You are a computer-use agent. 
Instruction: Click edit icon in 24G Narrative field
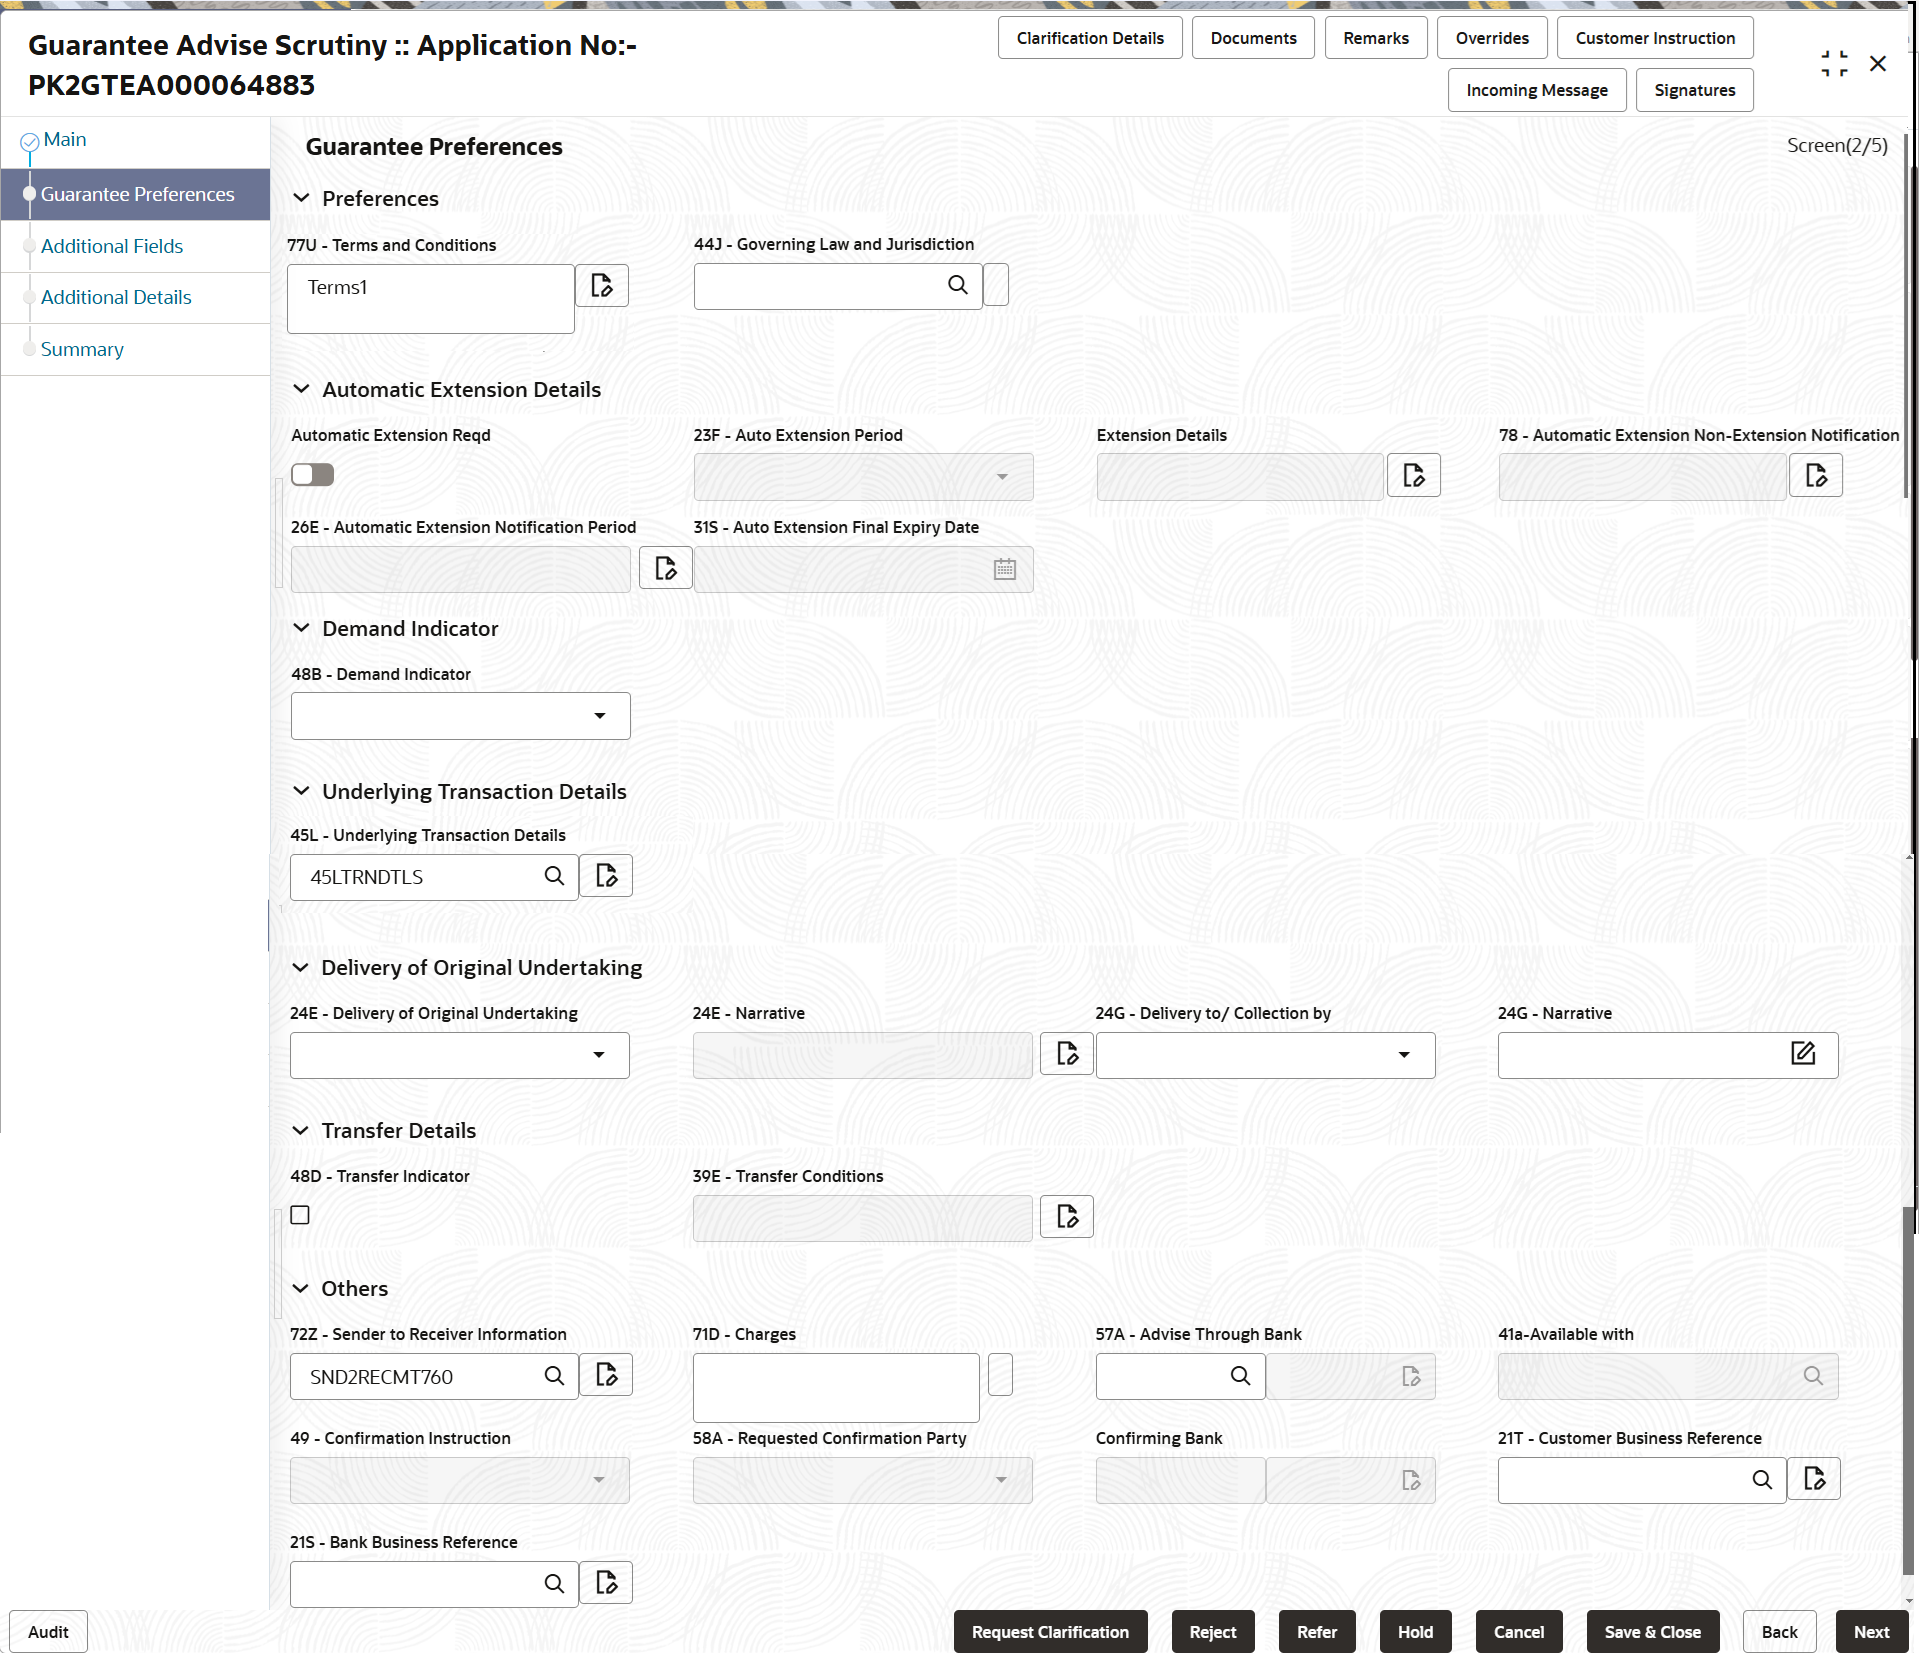click(1803, 1053)
